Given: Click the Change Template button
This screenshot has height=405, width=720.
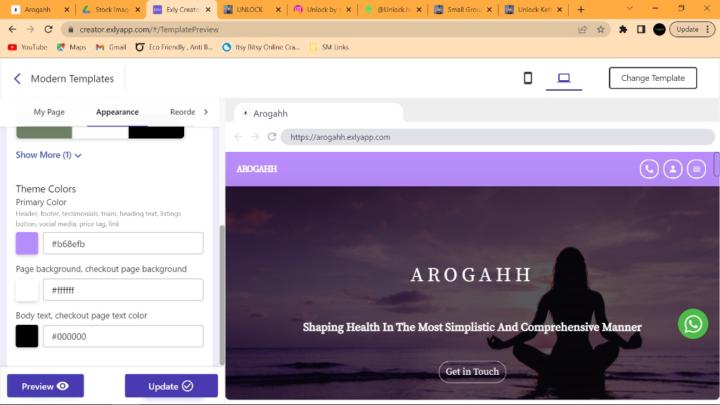Looking at the screenshot, I should click(x=652, y=78).
